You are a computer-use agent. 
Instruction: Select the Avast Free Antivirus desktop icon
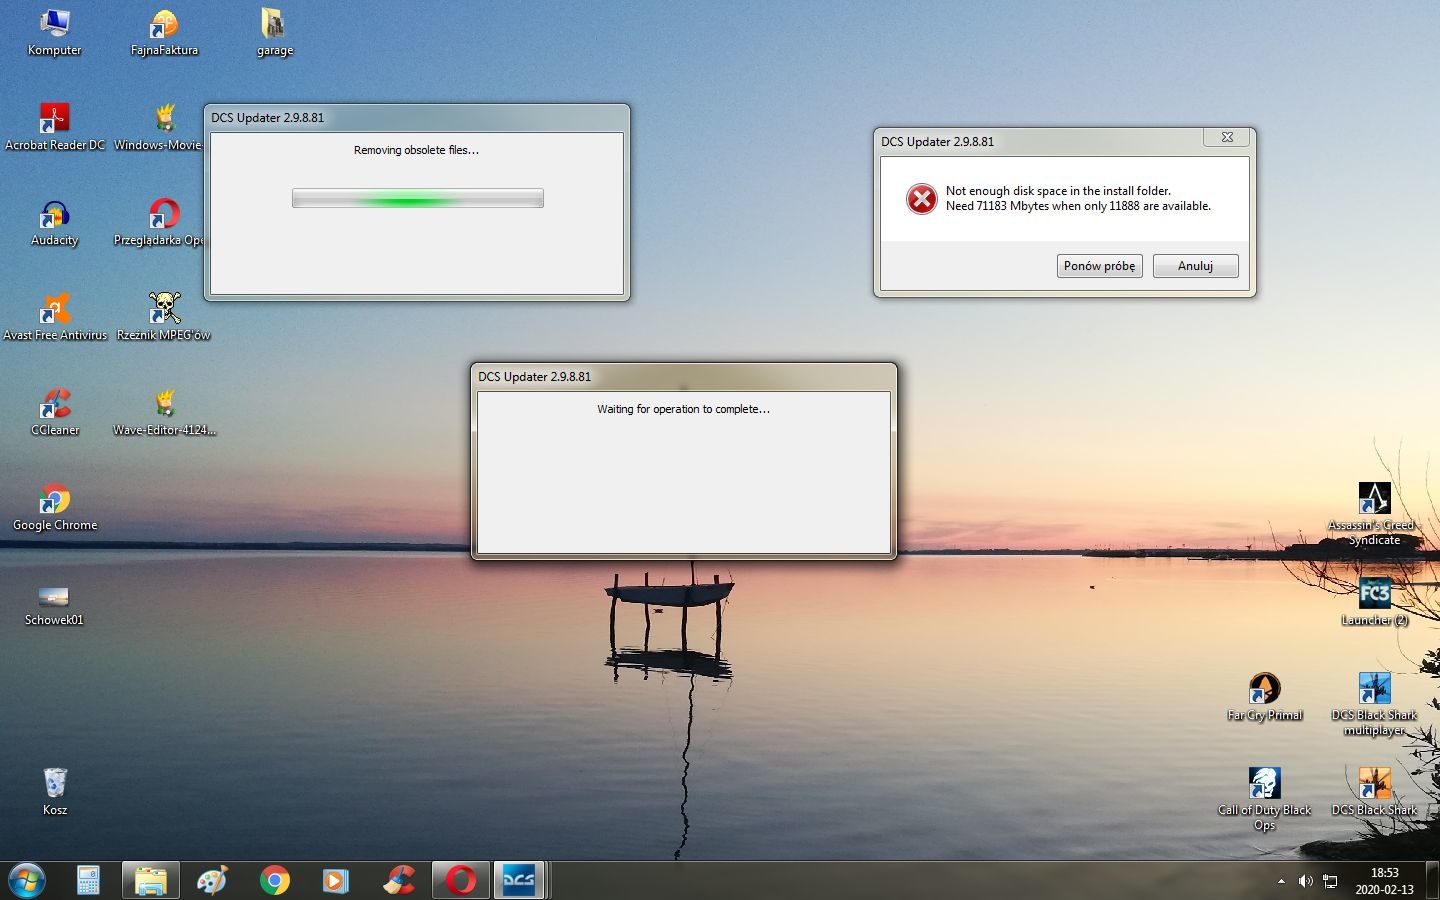tap(54, 311)
